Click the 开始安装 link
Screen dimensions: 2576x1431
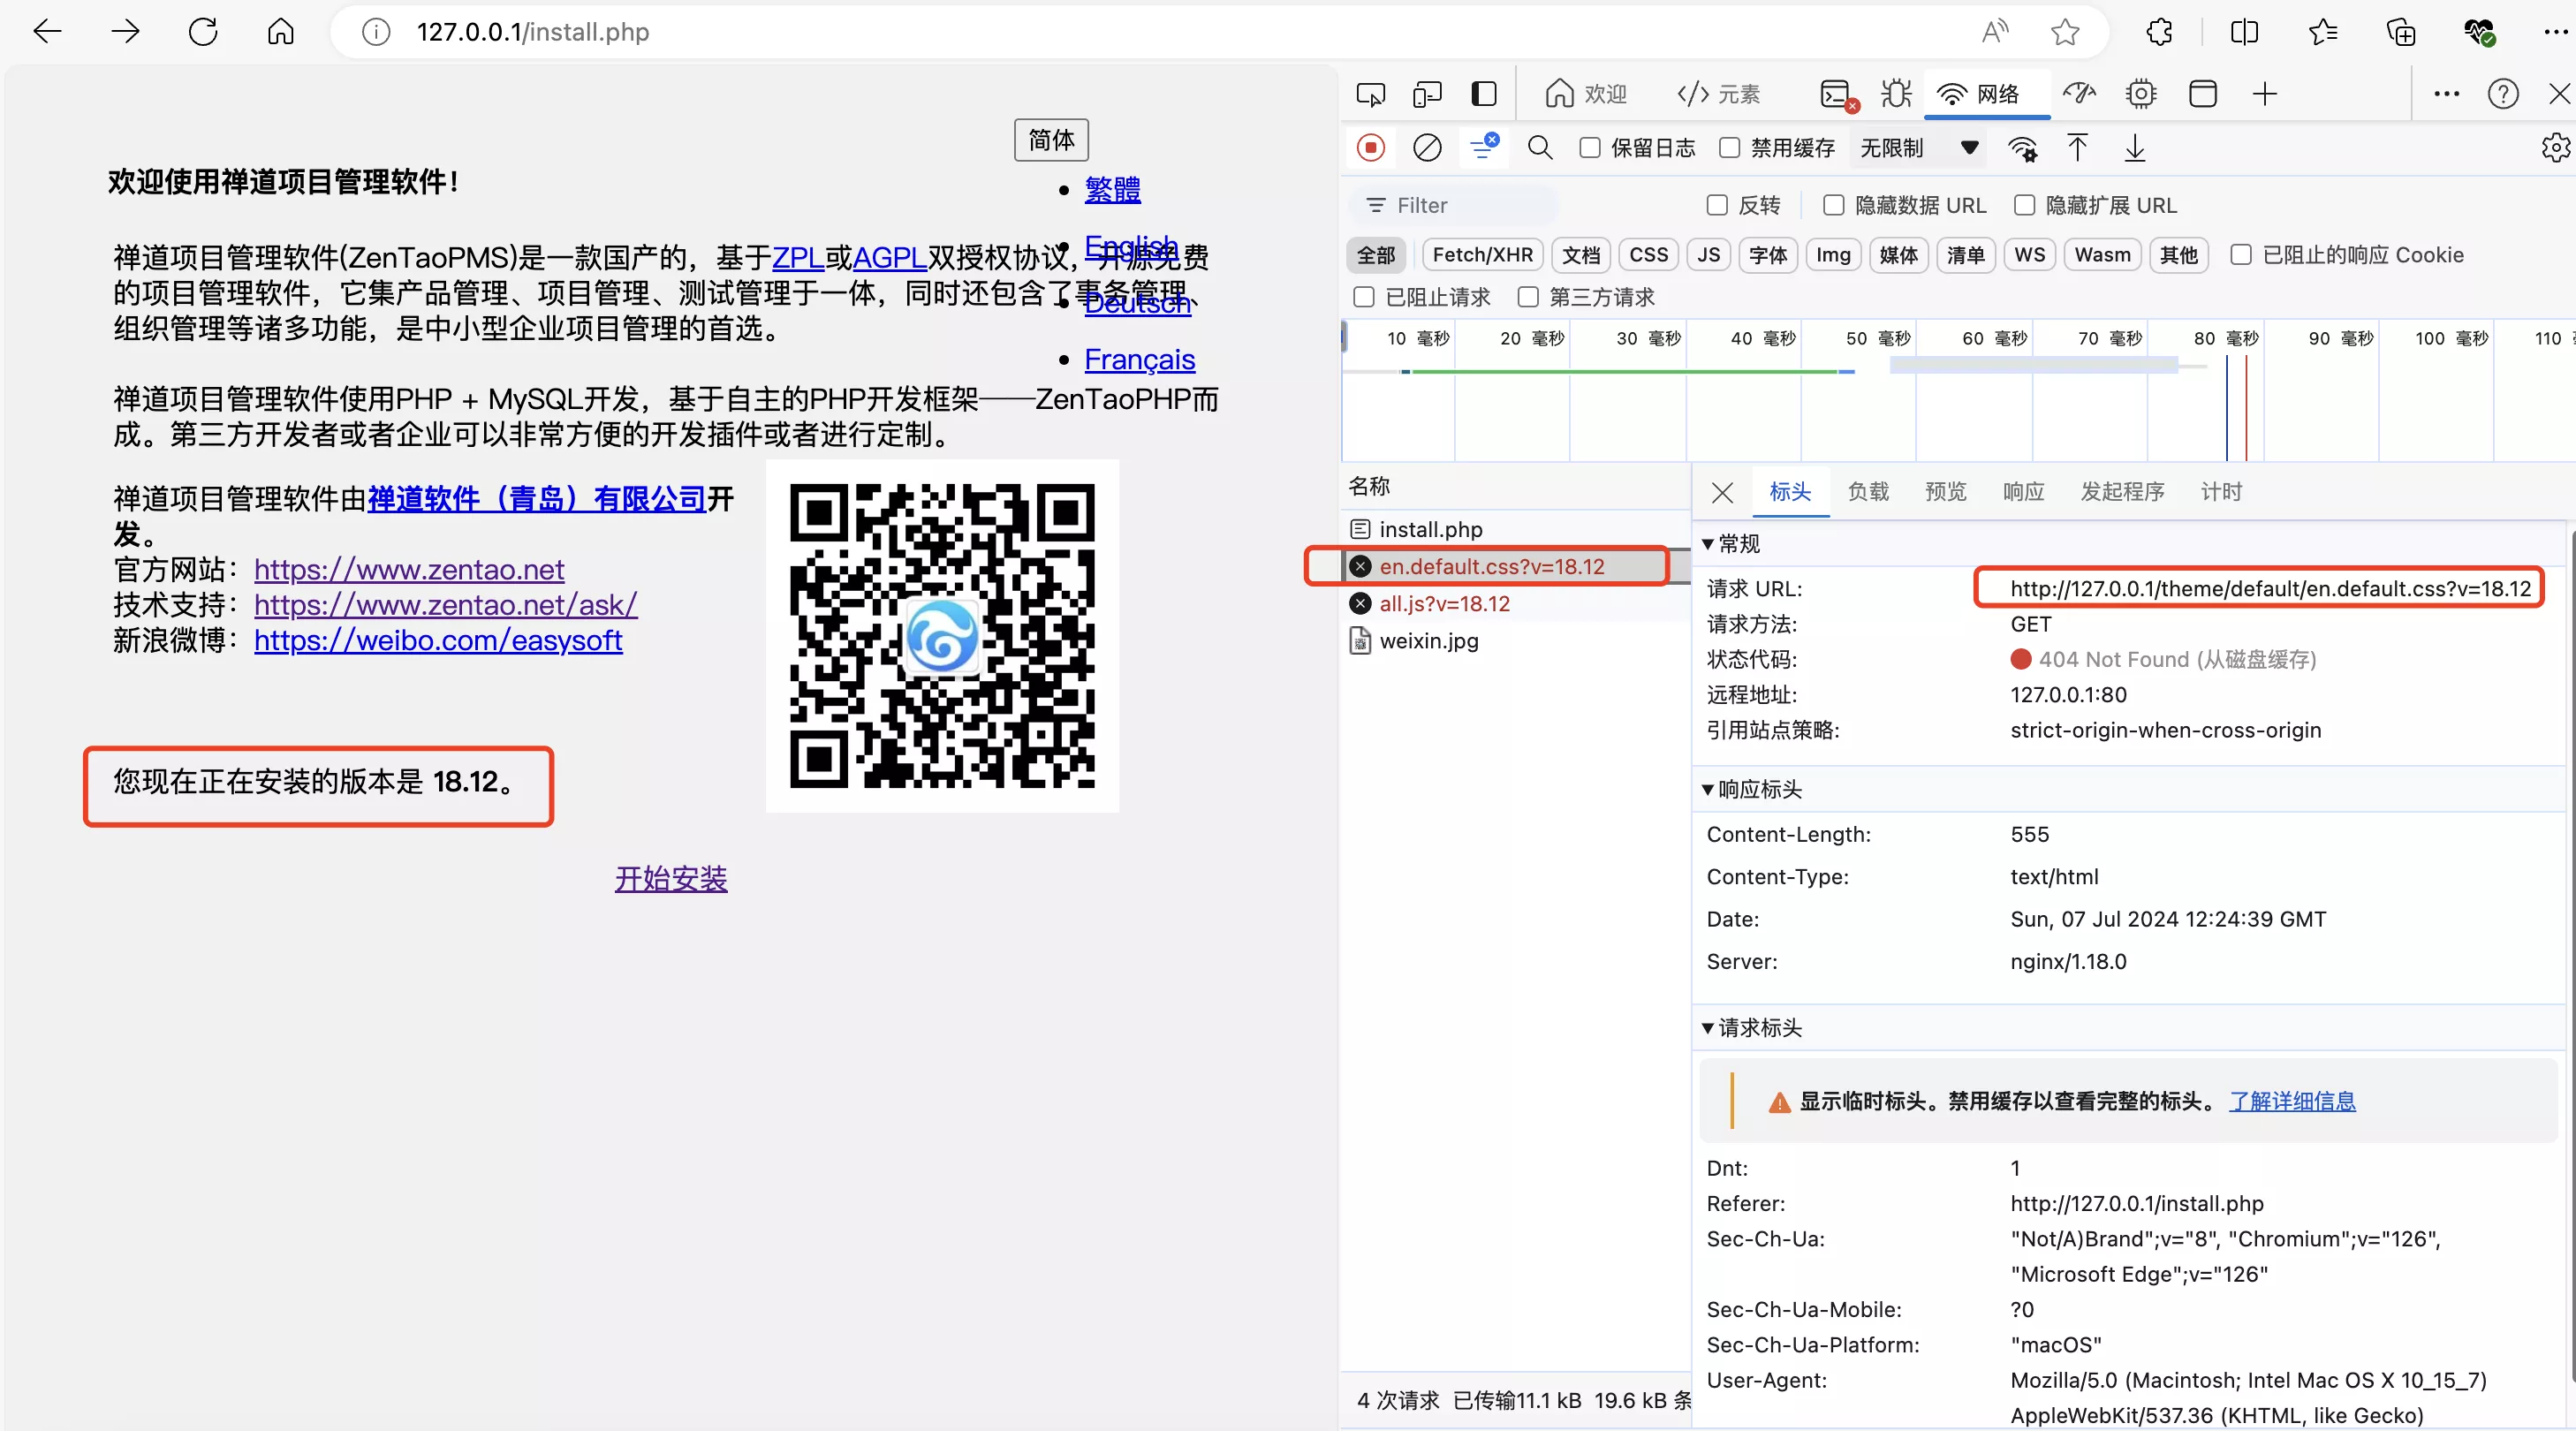671,878
